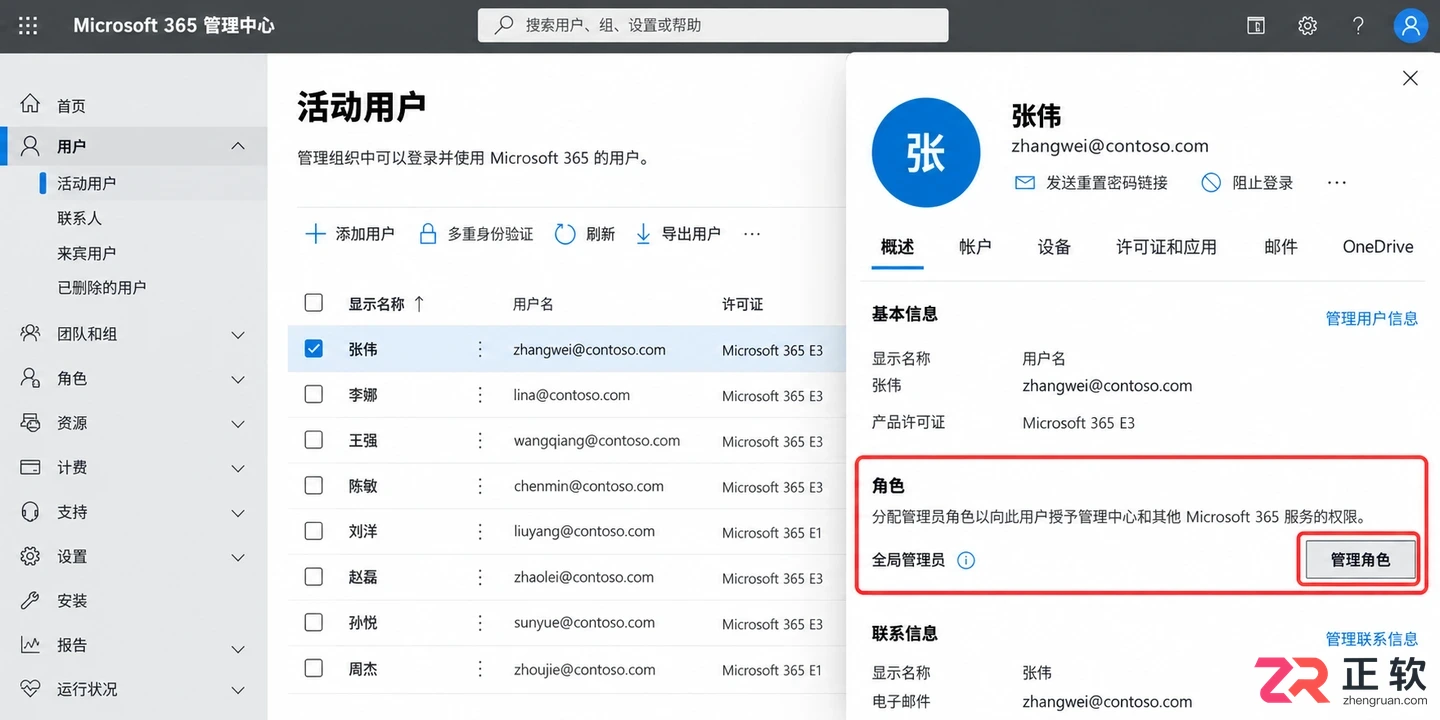The image size is (1440, 720).
Task: Click the info icon next to 全局管理员
Action: (966, 560)
